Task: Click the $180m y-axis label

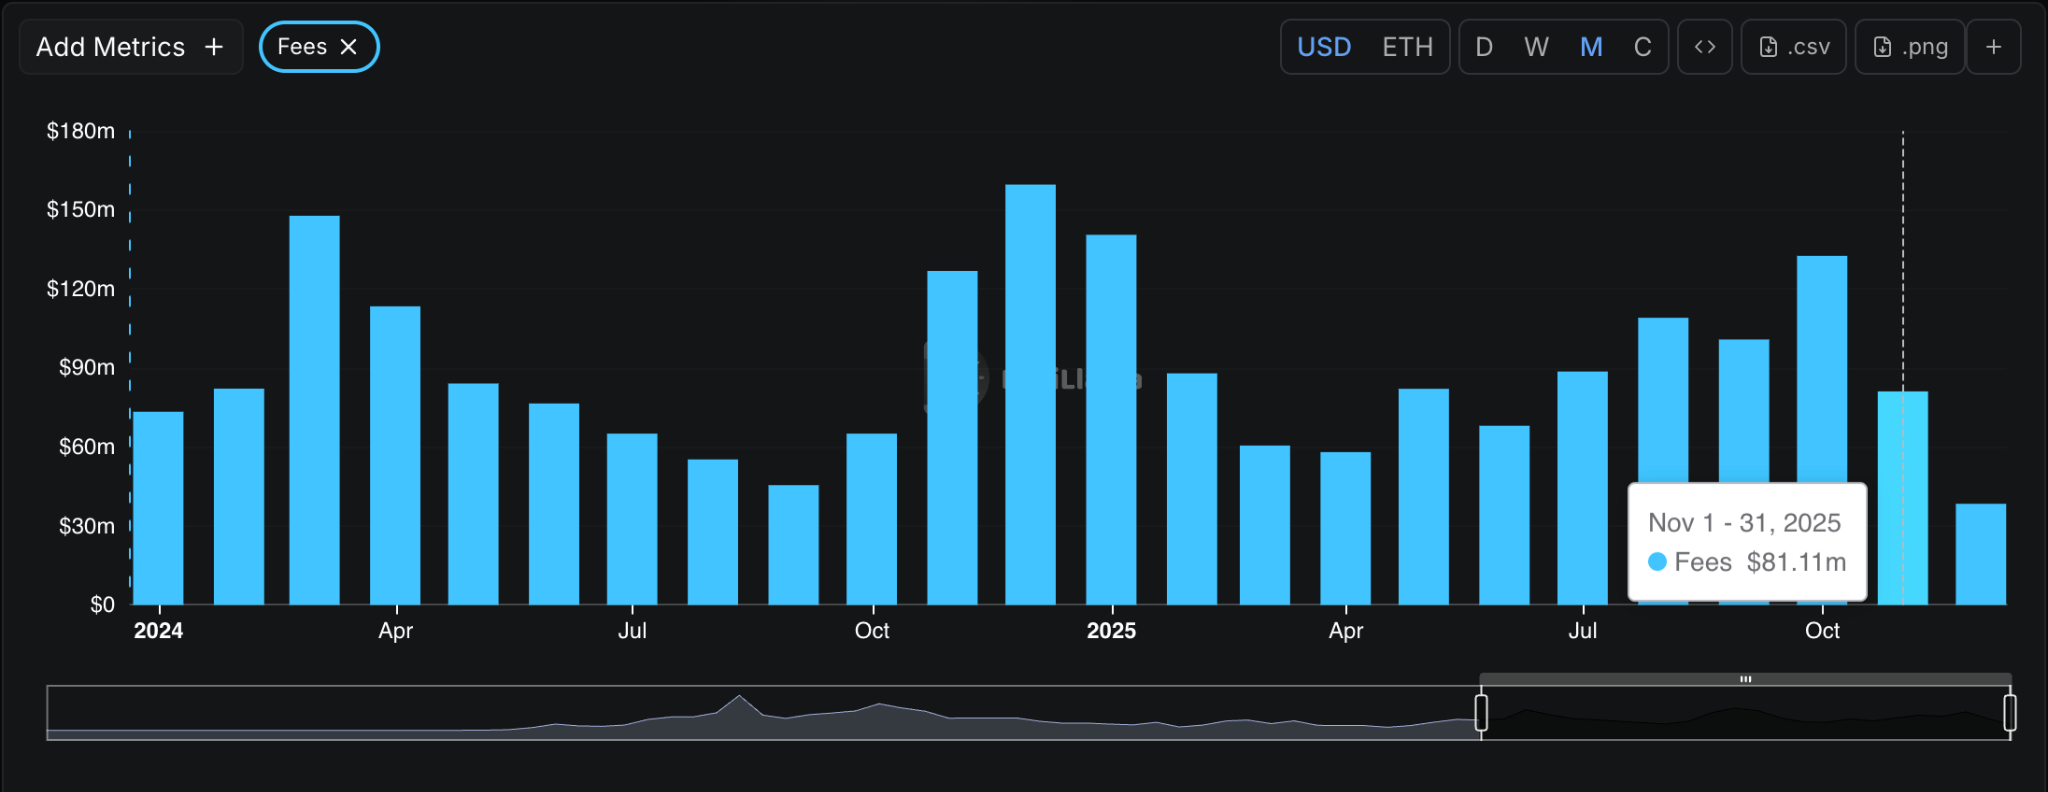Action: 81,131
